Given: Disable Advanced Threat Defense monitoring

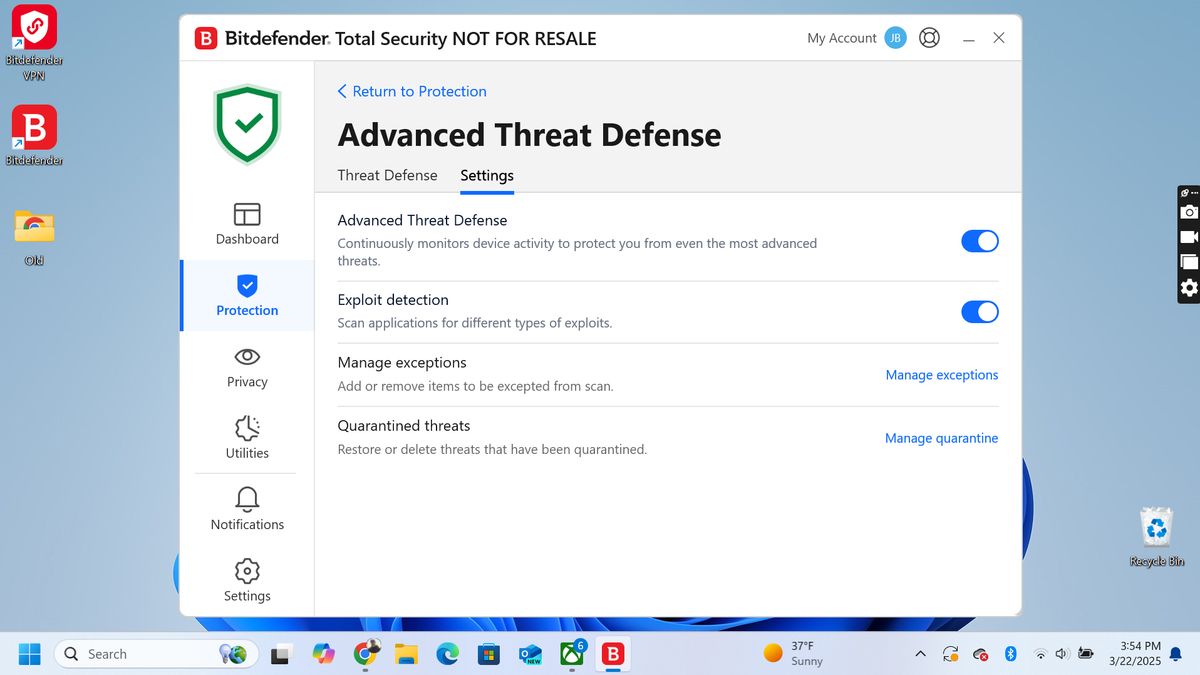Looking at the screenshot, I should [979, 241].
